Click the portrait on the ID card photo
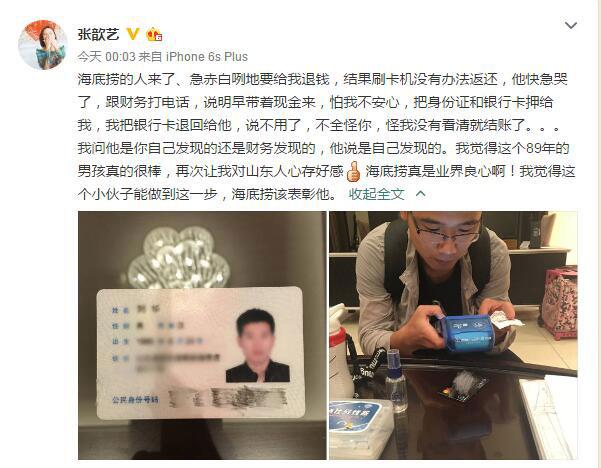Screen dimensions: 601x468 [x=257, y=346]
